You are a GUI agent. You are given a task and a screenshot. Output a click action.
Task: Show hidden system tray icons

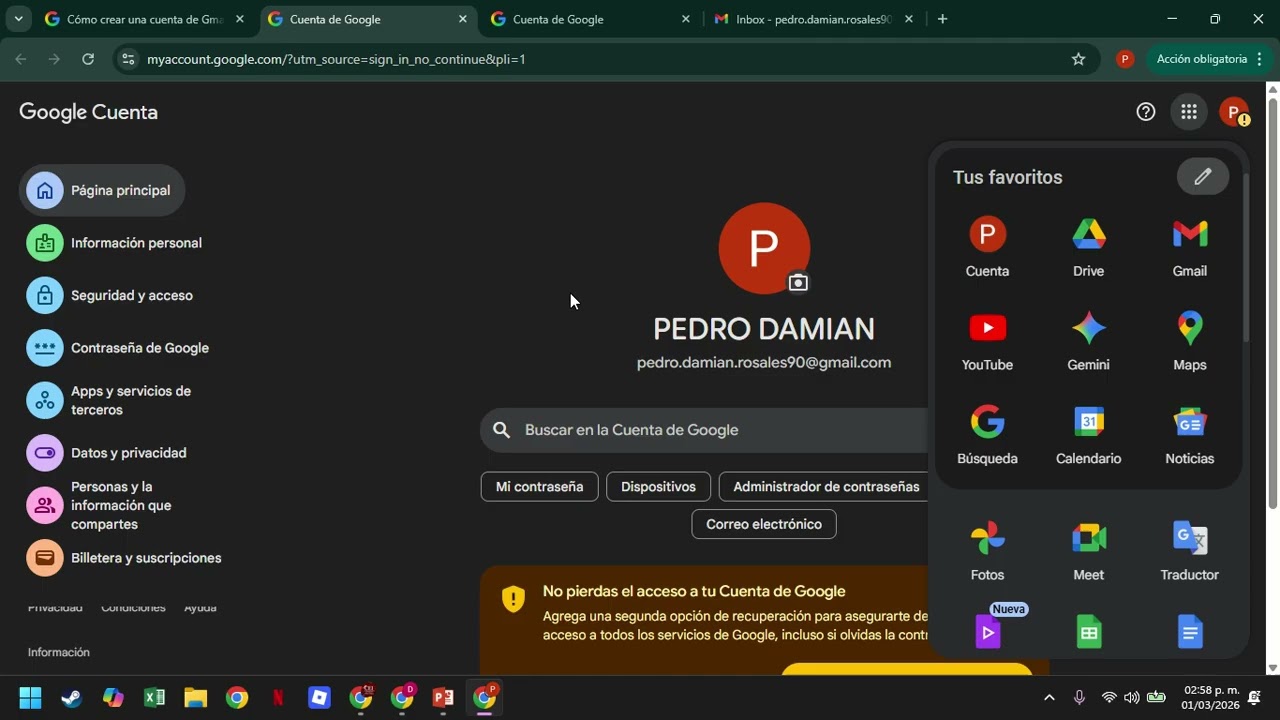click(x=1049, y=698)
